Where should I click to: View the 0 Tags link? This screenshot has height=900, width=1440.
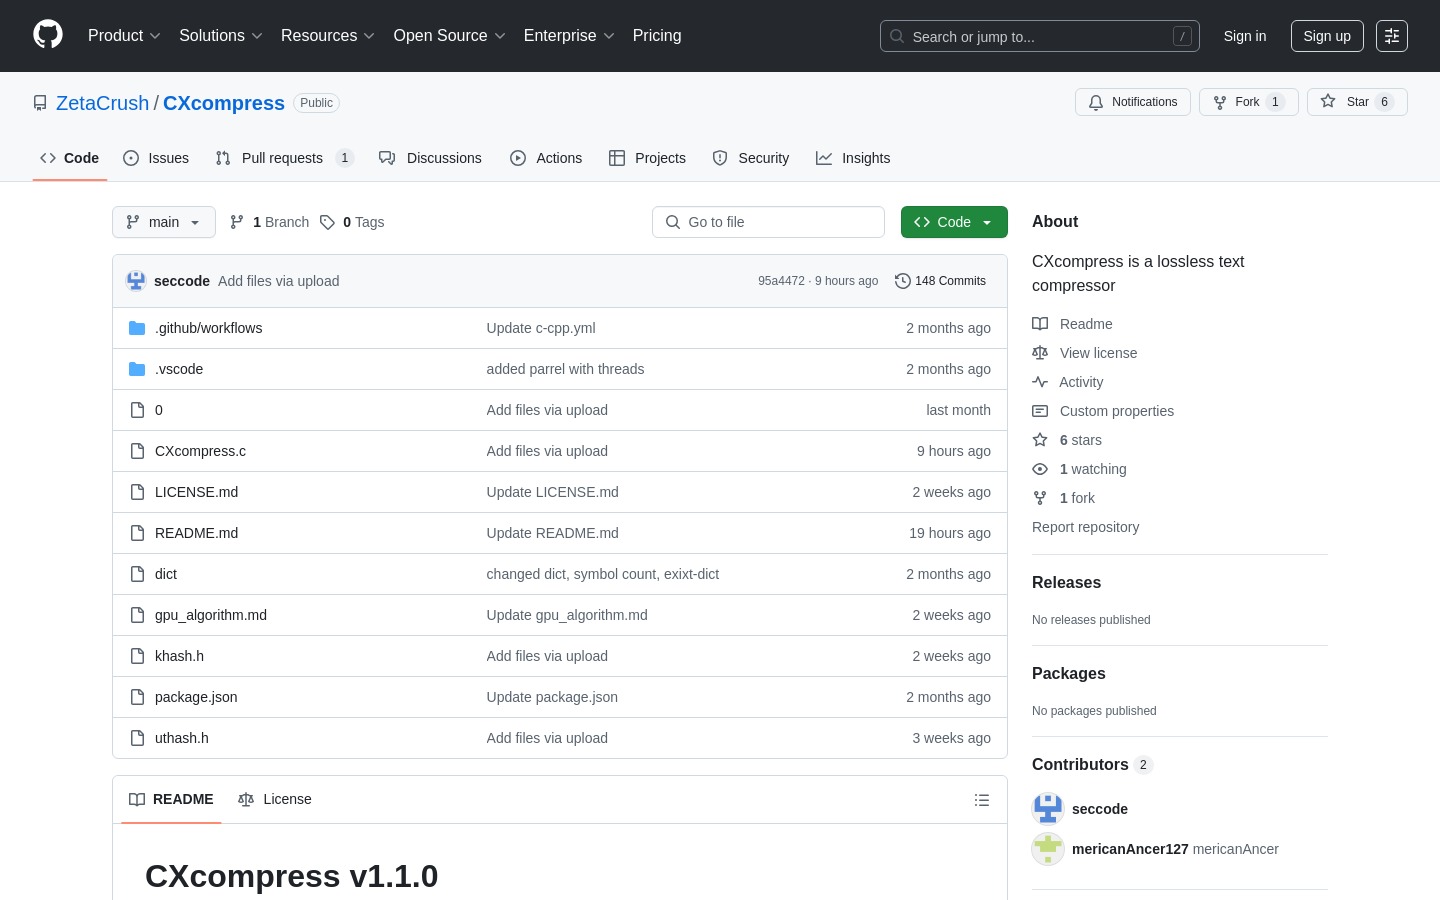(352, 222)
